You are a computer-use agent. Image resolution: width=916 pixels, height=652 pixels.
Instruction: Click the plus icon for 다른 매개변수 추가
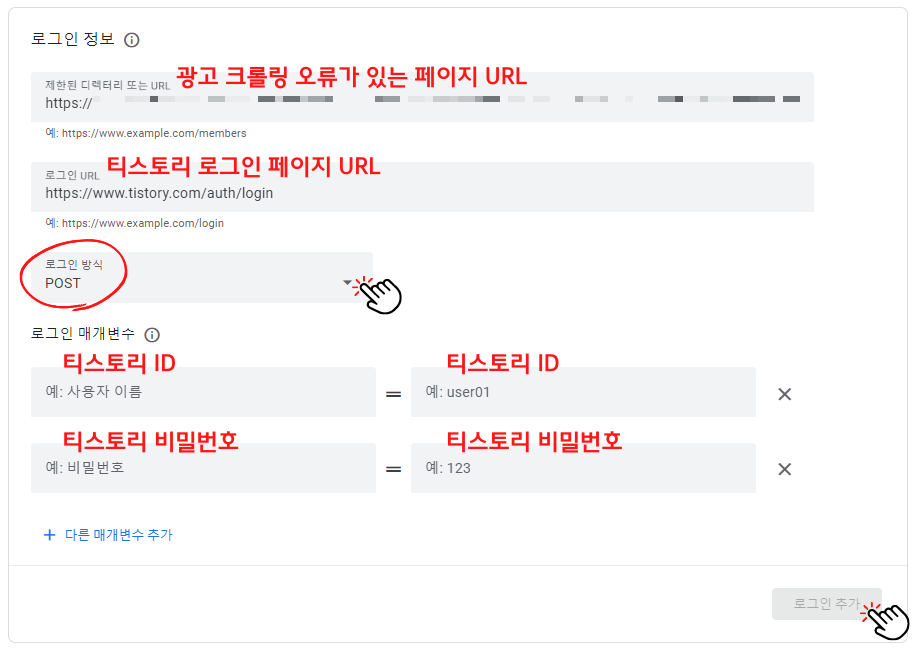coord(50,535)
